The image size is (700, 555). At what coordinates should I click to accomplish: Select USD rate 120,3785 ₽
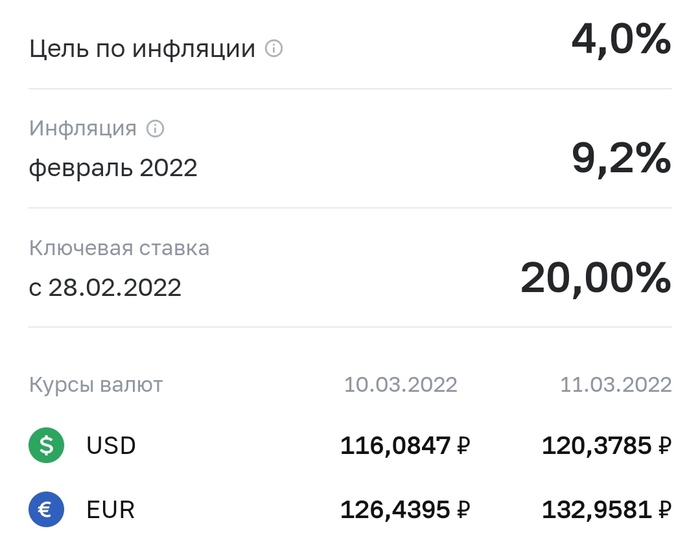(x=606, y=446)
